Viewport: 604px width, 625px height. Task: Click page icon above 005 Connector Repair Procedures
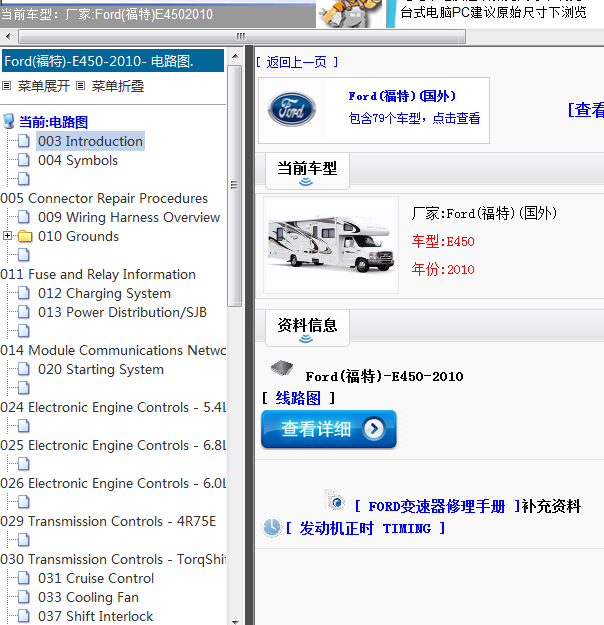[24, 179]
